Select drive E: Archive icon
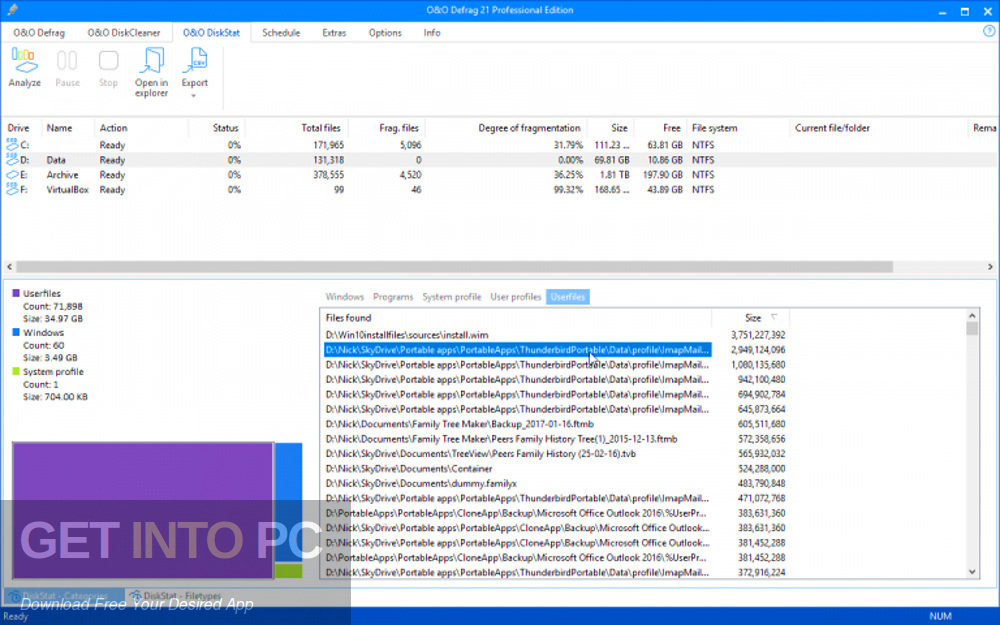Viewport: 1000px width, 625px height. click(x=12, y=175)
